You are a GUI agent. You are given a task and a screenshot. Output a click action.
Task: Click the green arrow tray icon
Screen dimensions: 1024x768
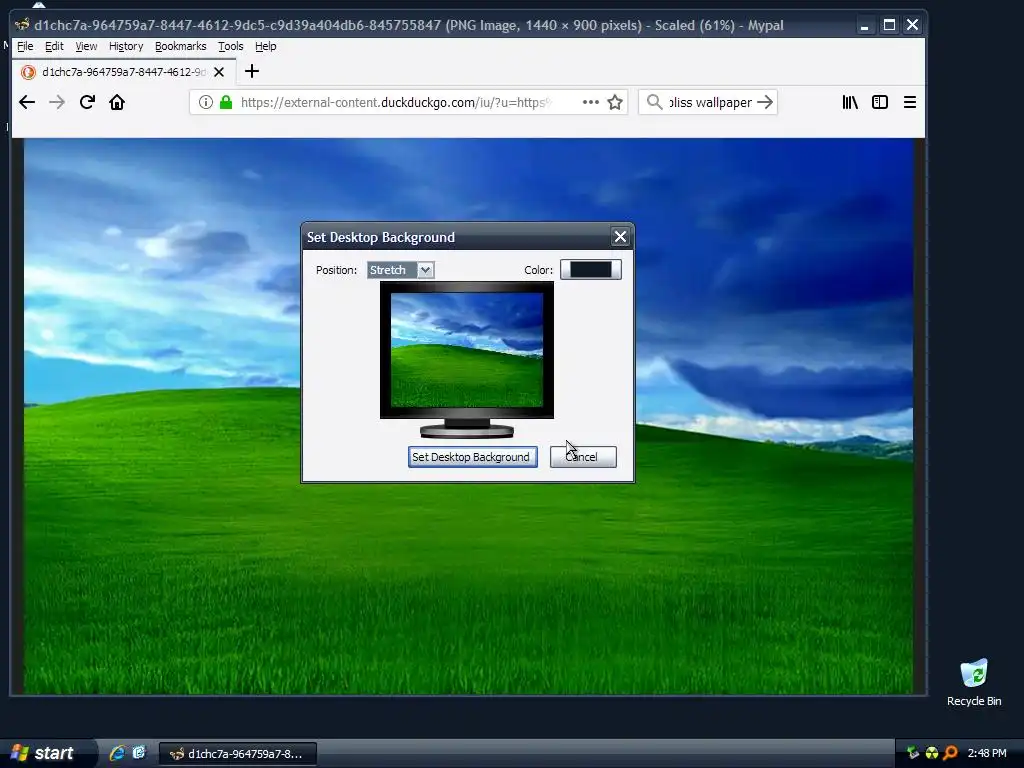point(913,753)
